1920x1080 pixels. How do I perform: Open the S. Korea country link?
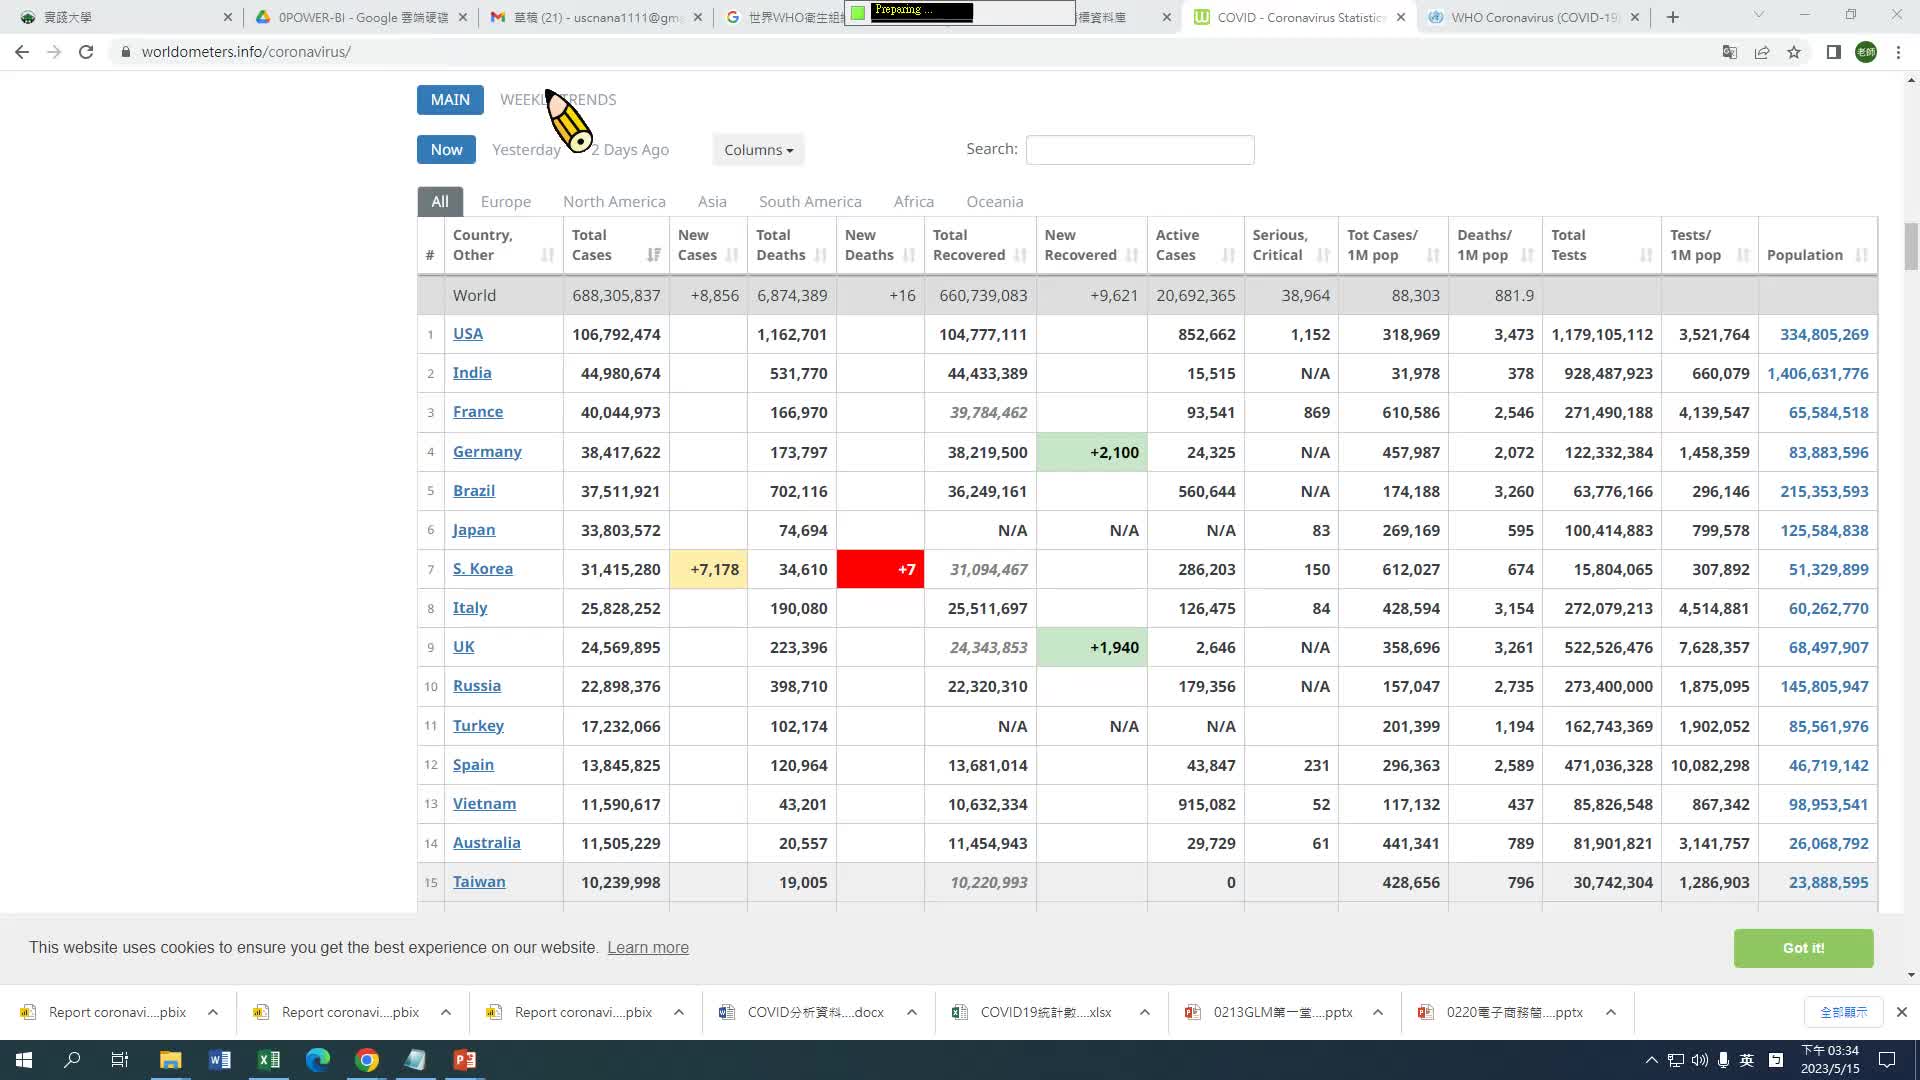483,569
